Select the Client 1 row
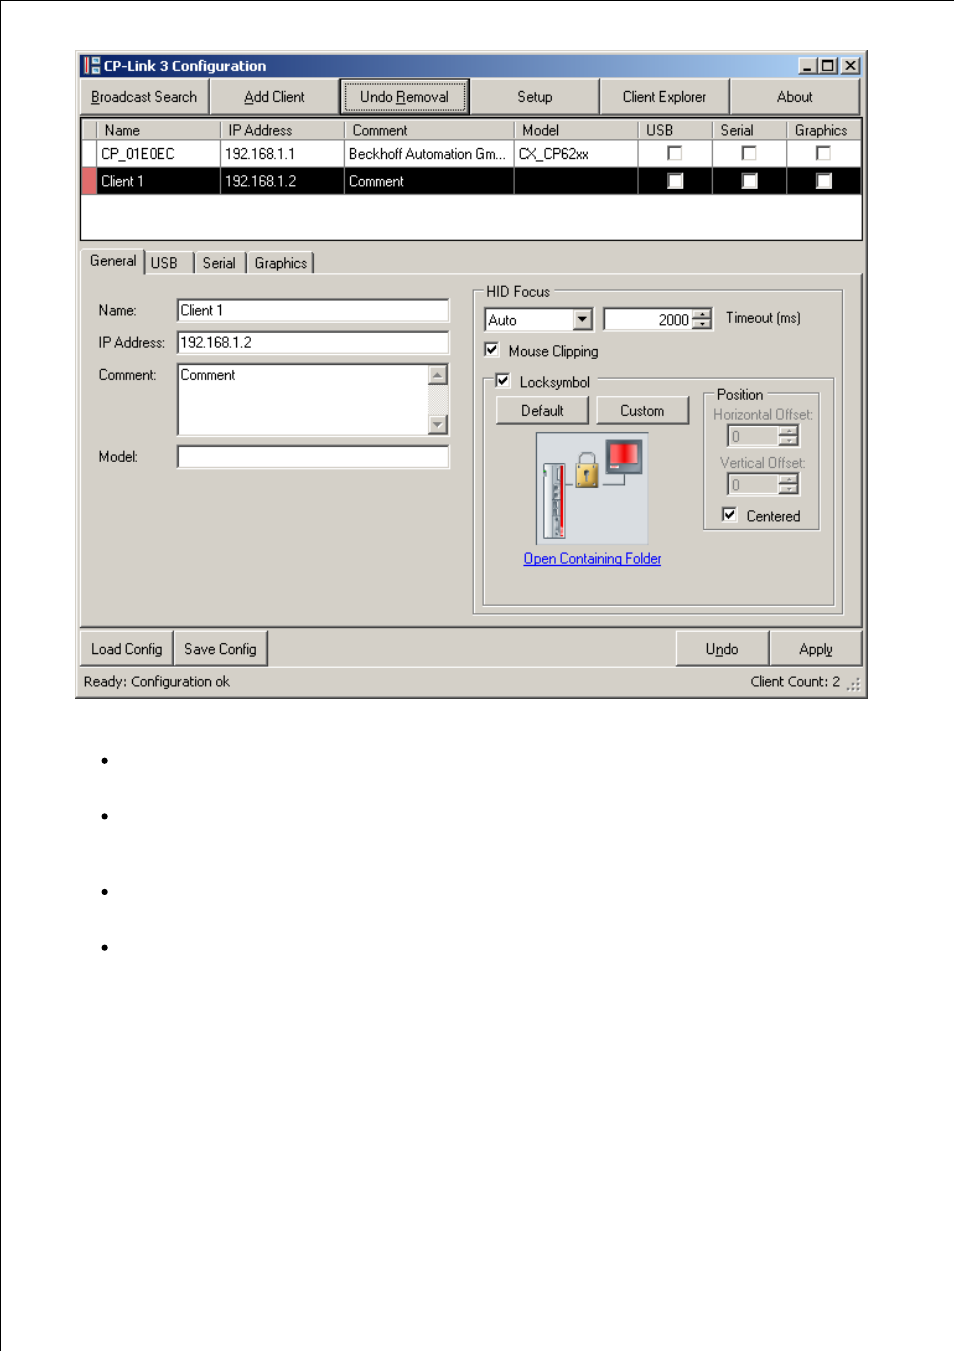The image size is (954, 1351). click(471, 181)
